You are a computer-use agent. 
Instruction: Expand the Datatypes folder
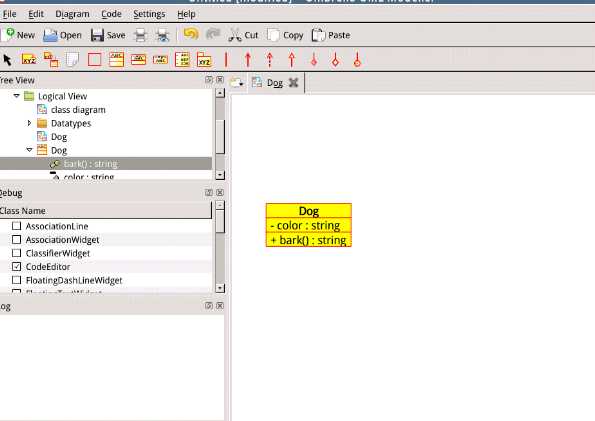point(29,123)
